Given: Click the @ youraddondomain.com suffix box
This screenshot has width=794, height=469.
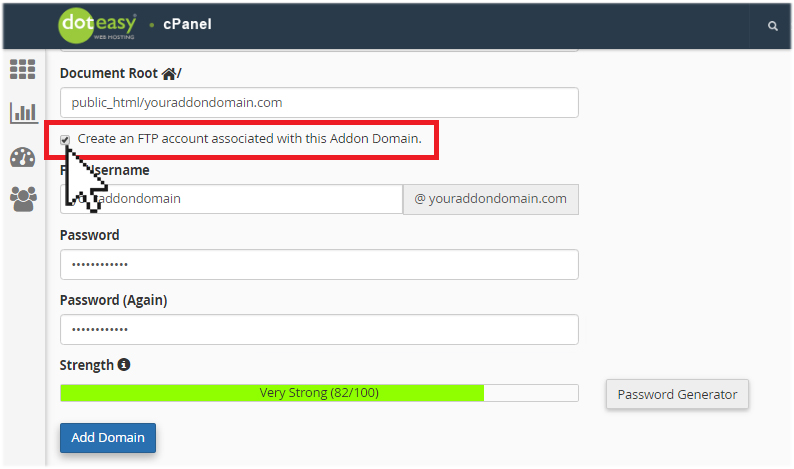Looking at the screenshot, I should [491, 199].
